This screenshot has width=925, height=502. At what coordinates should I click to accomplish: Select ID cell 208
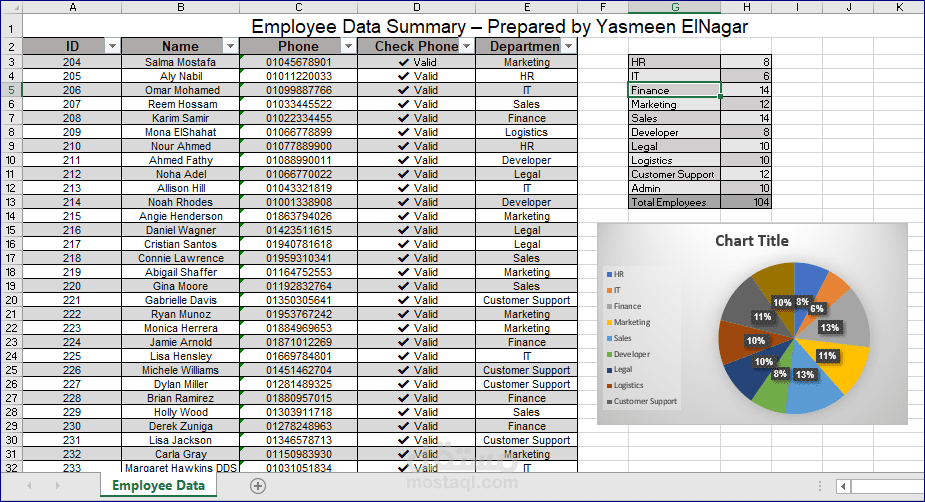[72, 118]
